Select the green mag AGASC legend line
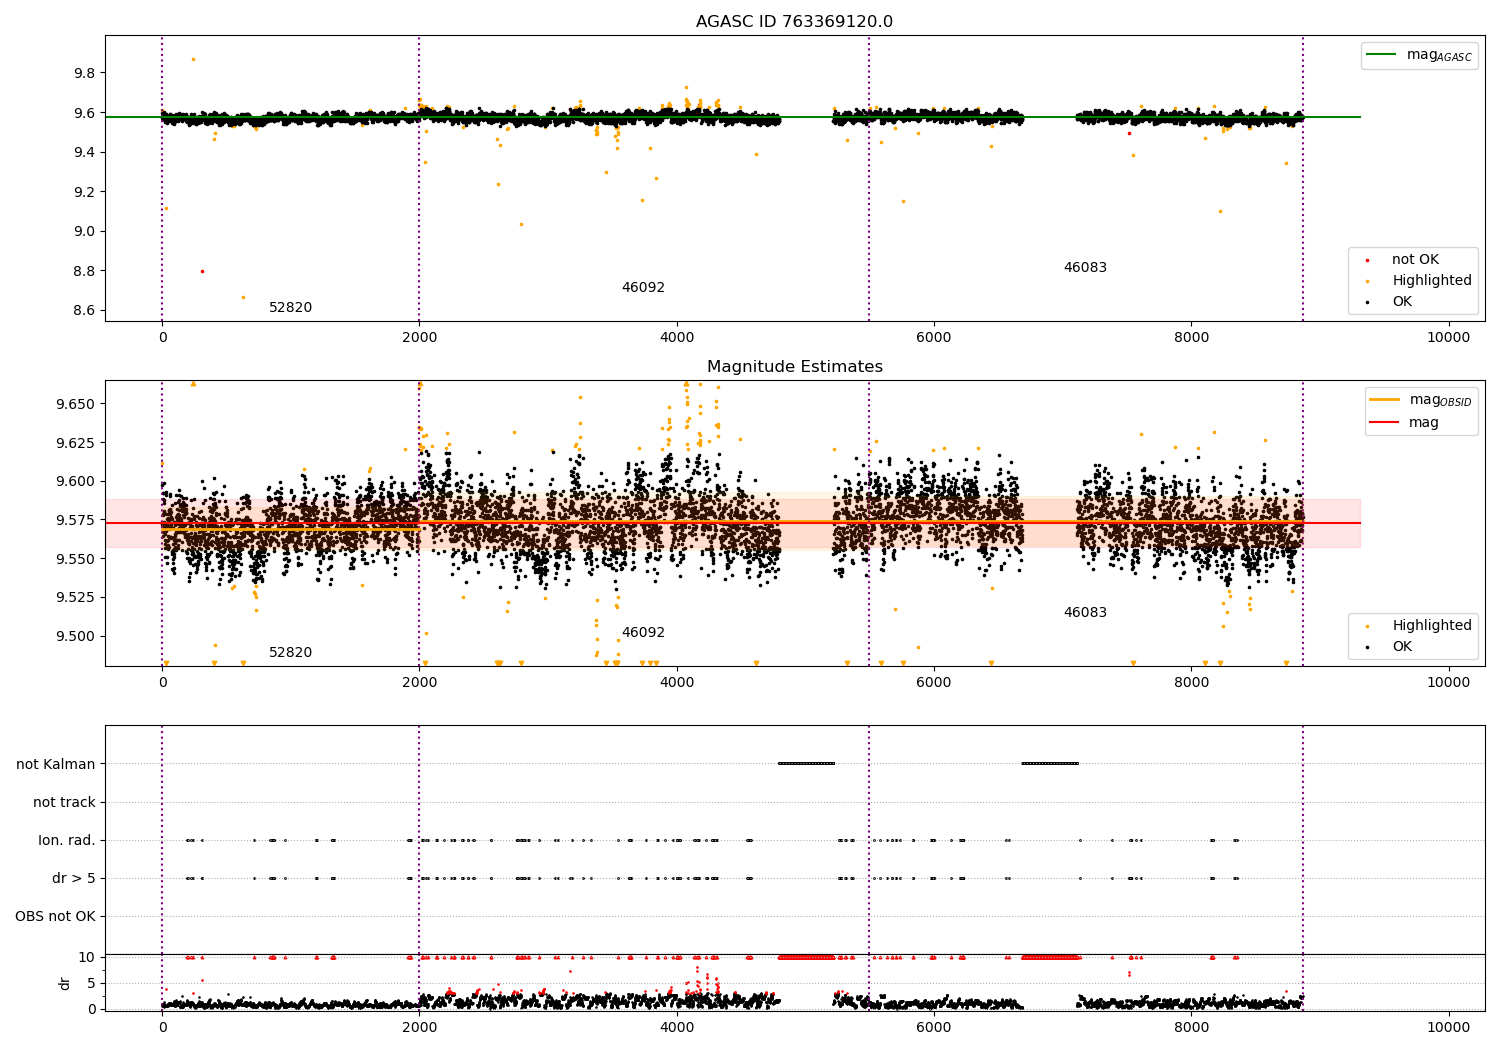 (x=1382, y=55)
